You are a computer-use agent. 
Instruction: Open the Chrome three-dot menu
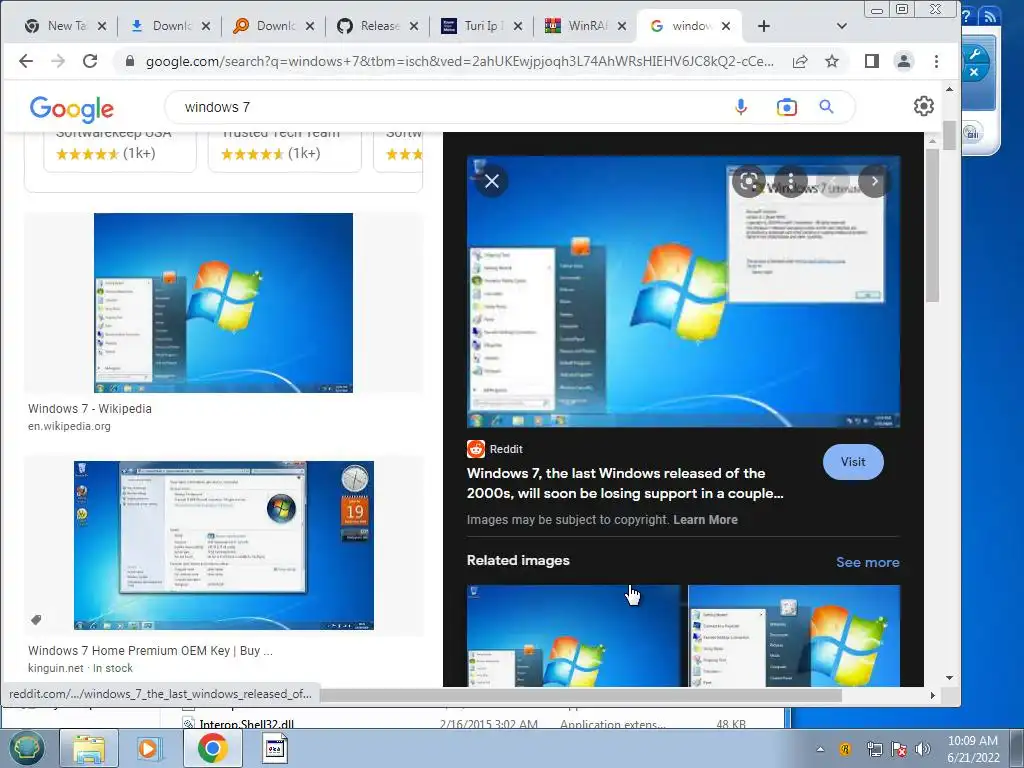tap(936, 61)
